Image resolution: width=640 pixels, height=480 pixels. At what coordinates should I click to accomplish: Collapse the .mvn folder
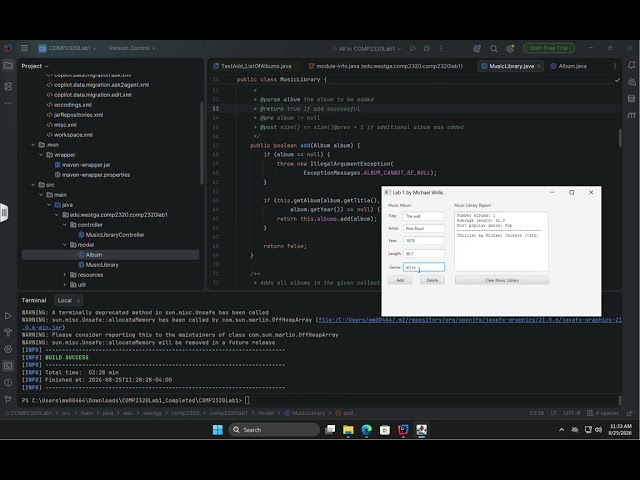tap(33, 145)
